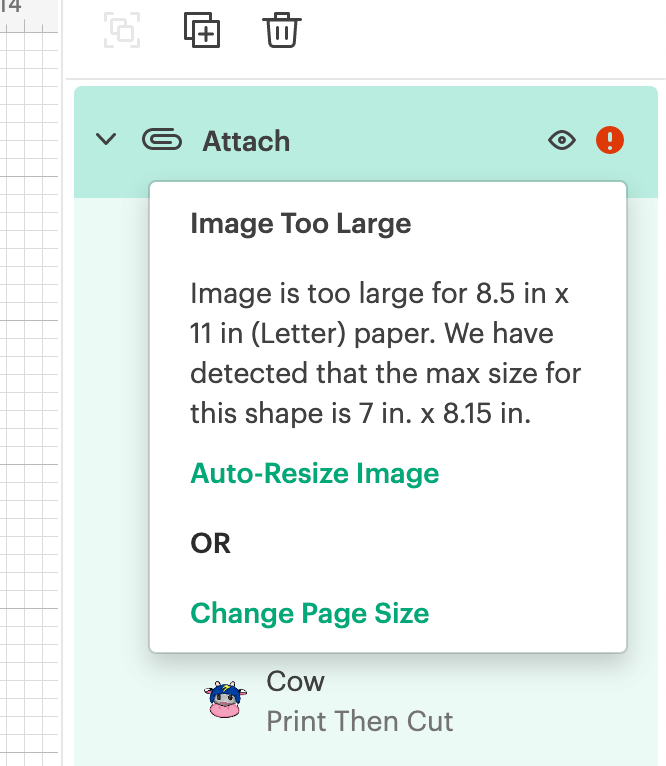The width and height of the screenshot is (666, 766).
Task: Click the max size warning message text
Action: [x=386, y=353]
